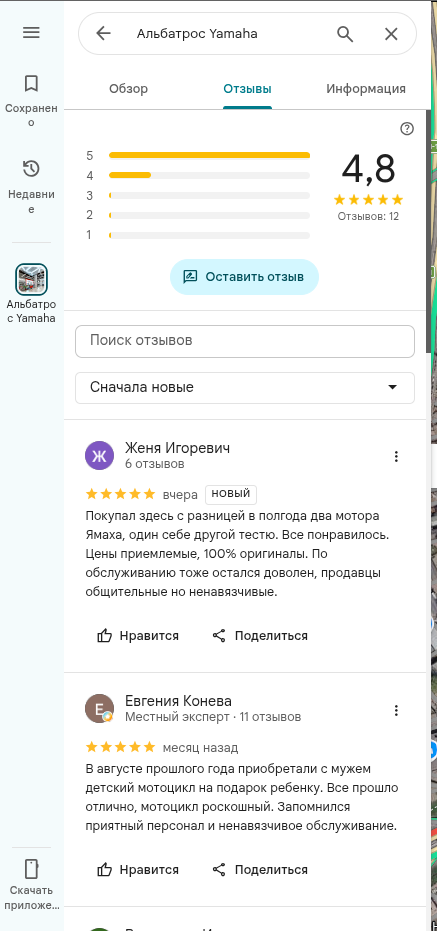Open more options for Женя Игоревич review

[x=396, y=456]
